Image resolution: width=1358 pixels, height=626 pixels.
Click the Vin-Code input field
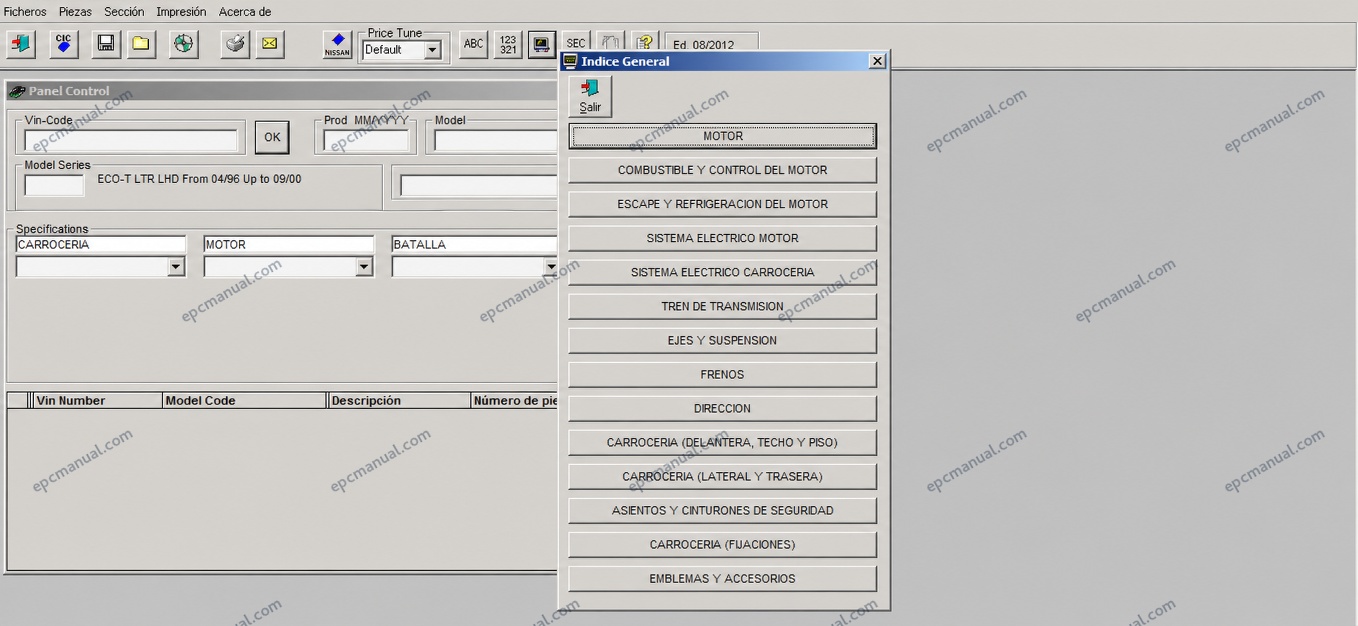131,140
